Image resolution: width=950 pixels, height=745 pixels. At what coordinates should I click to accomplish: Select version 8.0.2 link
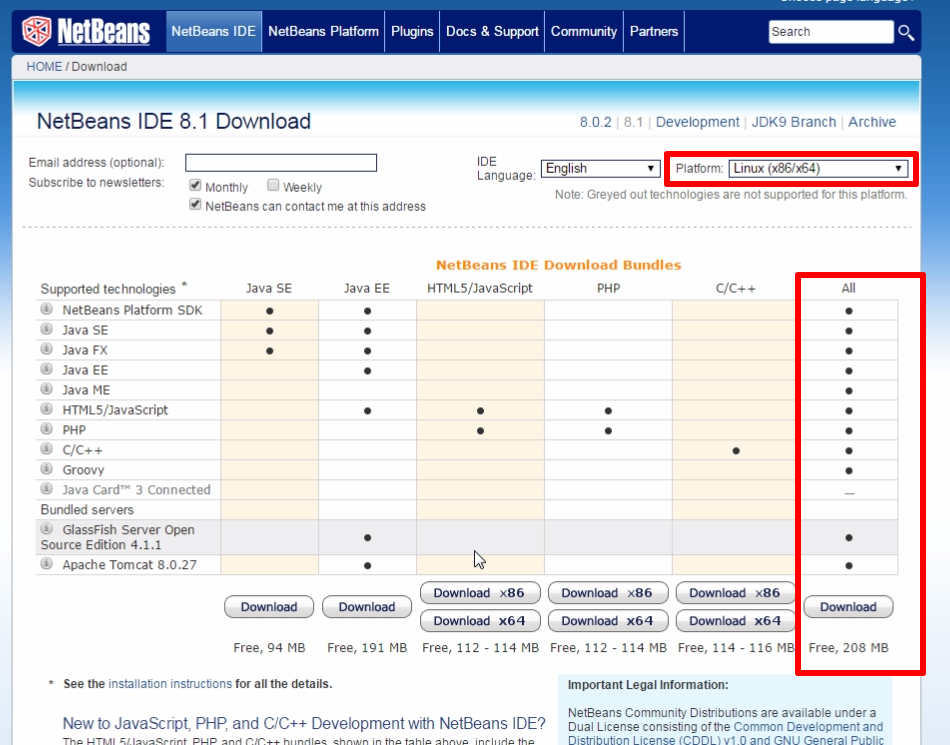point(596,122)
